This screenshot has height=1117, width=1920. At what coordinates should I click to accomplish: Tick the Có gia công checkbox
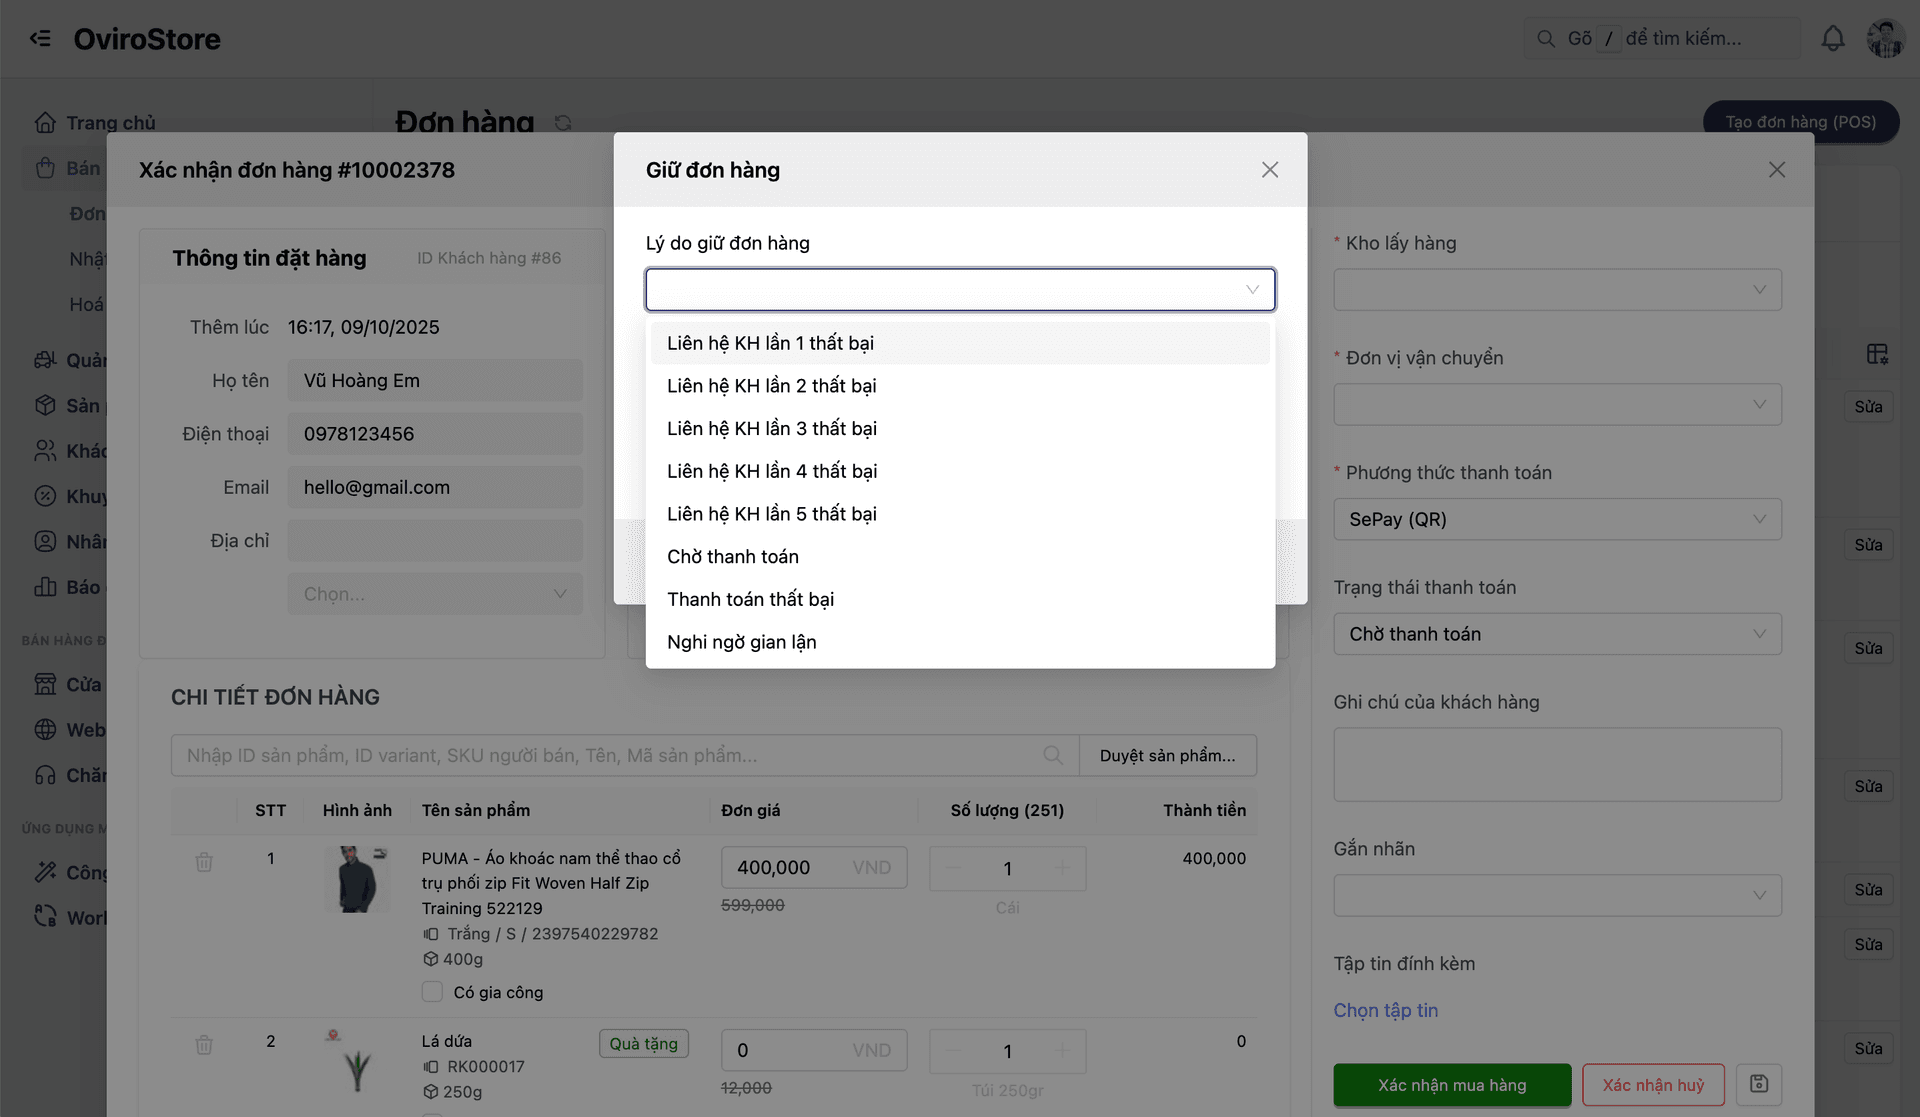(432, 992)
